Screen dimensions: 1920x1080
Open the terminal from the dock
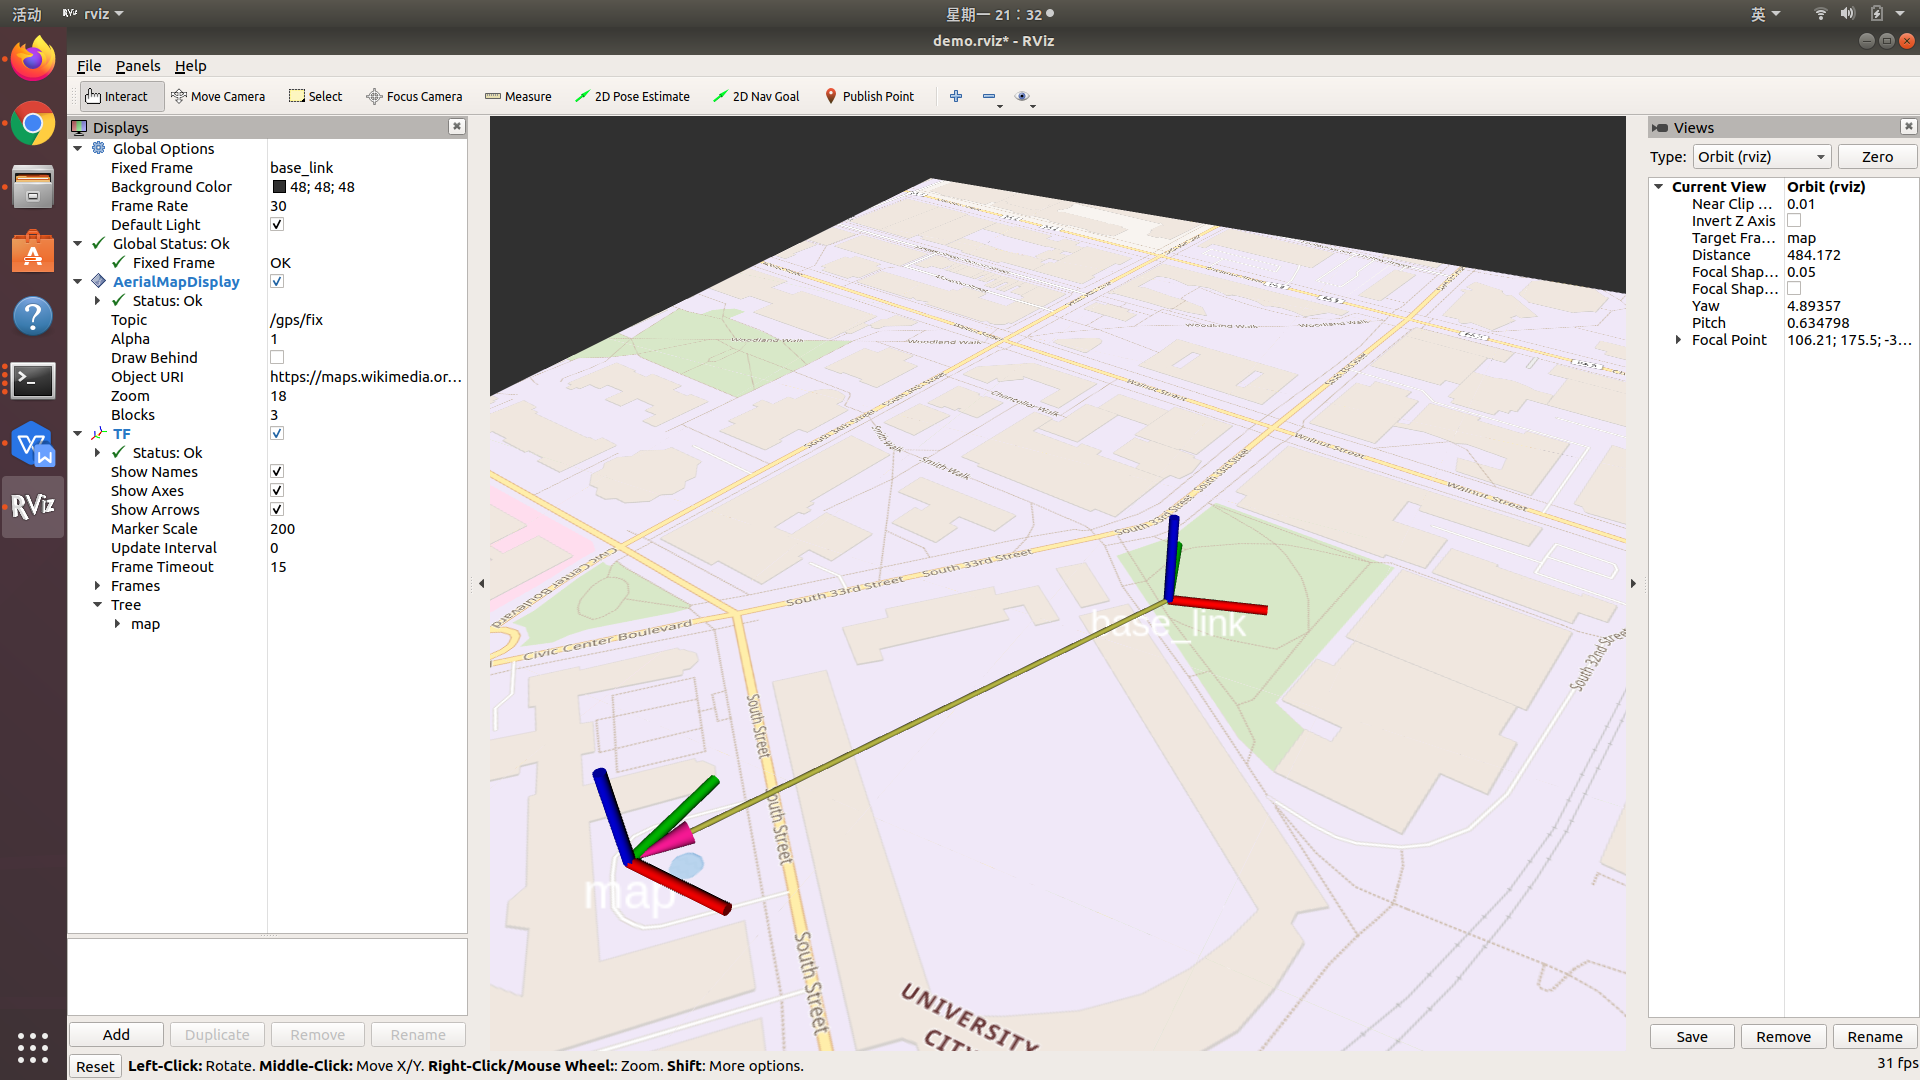(32, 380)
